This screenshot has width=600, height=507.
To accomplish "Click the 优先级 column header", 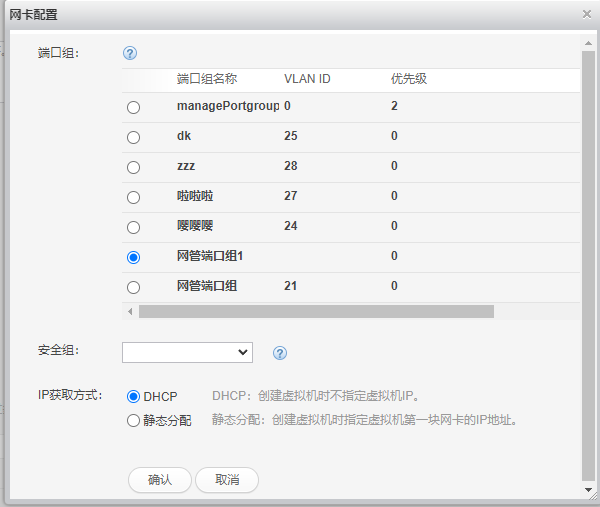I will [409, 79].
